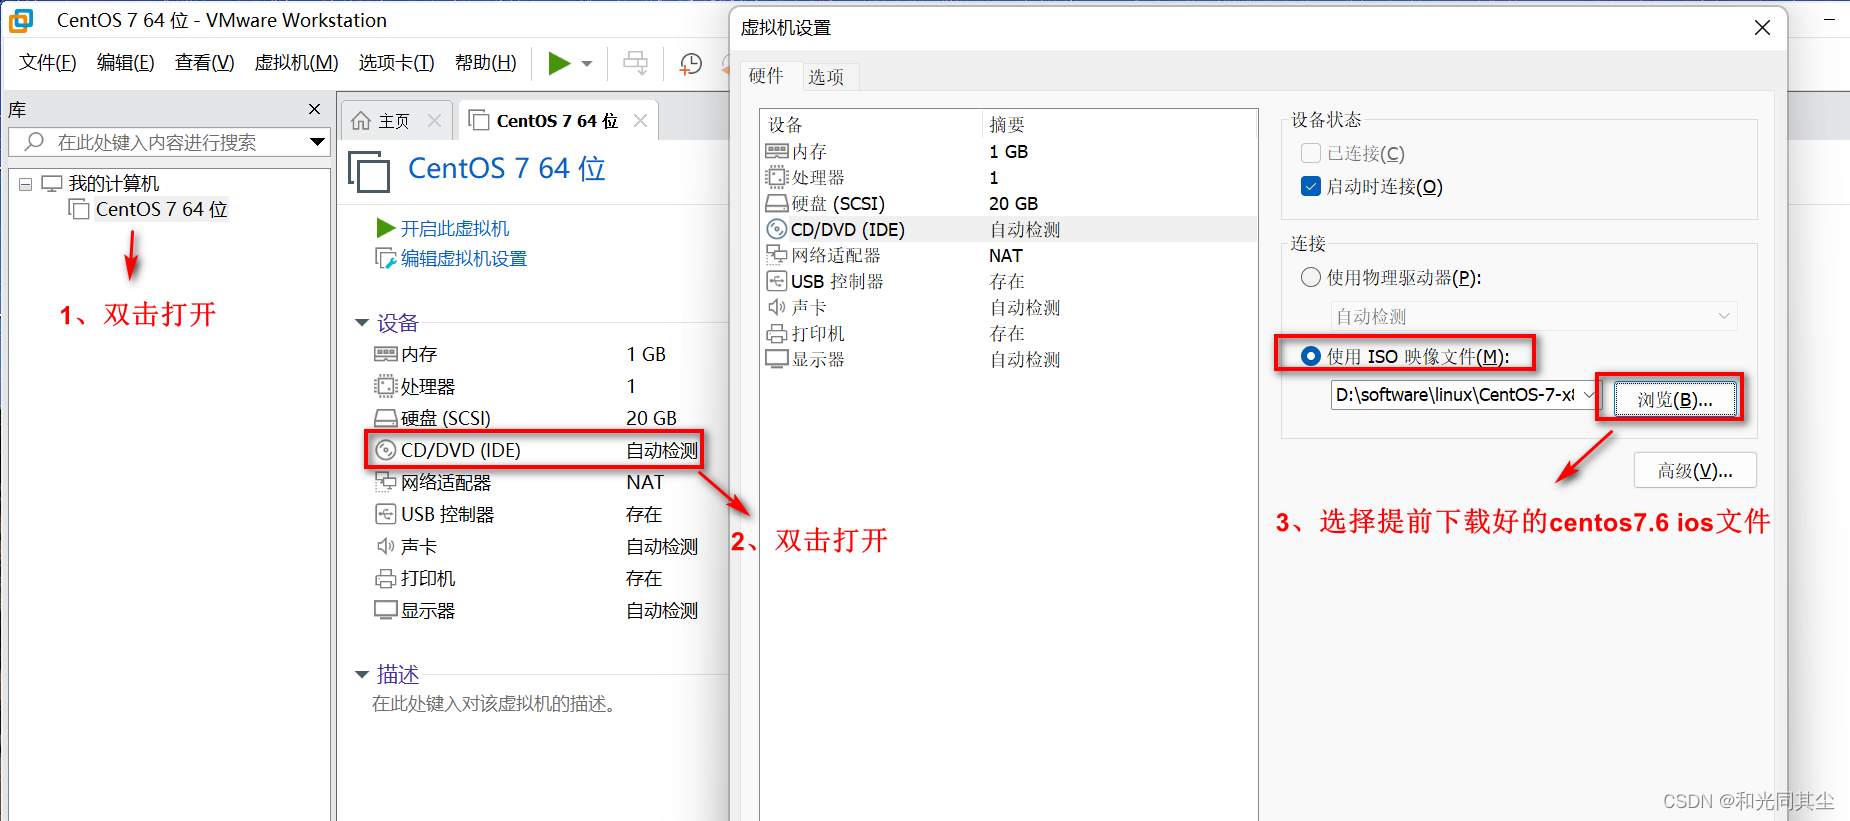
Task: Close the CentOS 7 64 位 tab
Action: tap(640, 120)
